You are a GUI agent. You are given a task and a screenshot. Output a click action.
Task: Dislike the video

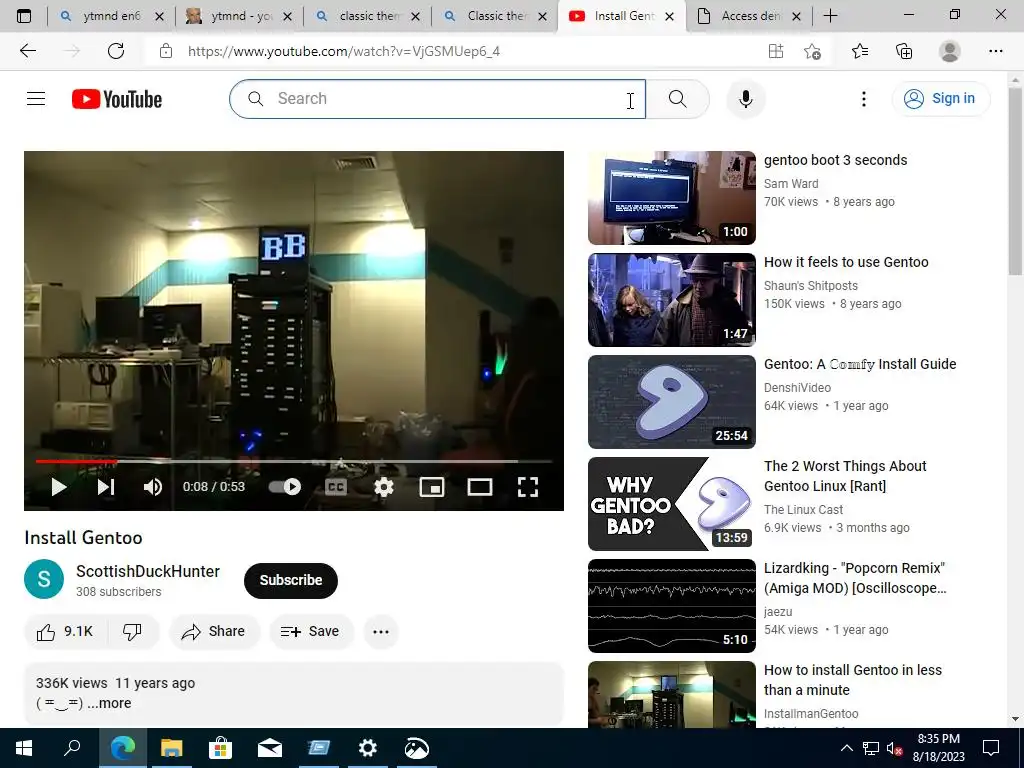pyautogui.click(x=133, y=632)
